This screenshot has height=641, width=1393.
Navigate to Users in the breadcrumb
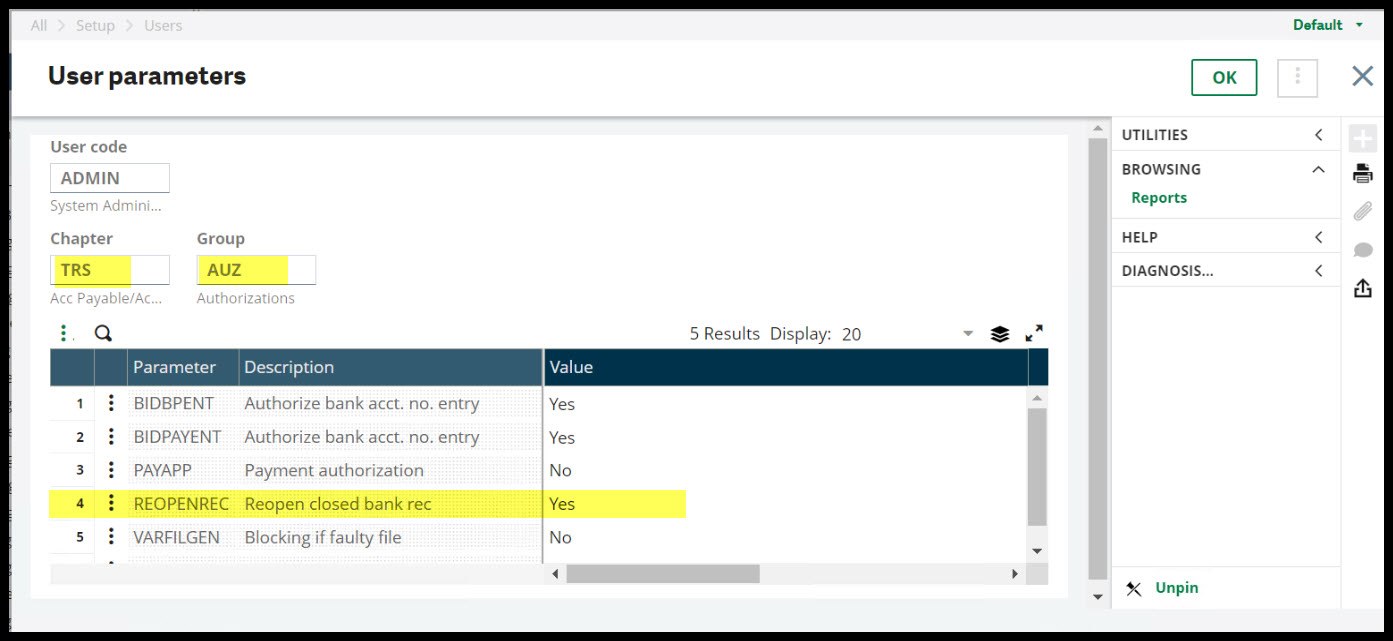[165, 25]
